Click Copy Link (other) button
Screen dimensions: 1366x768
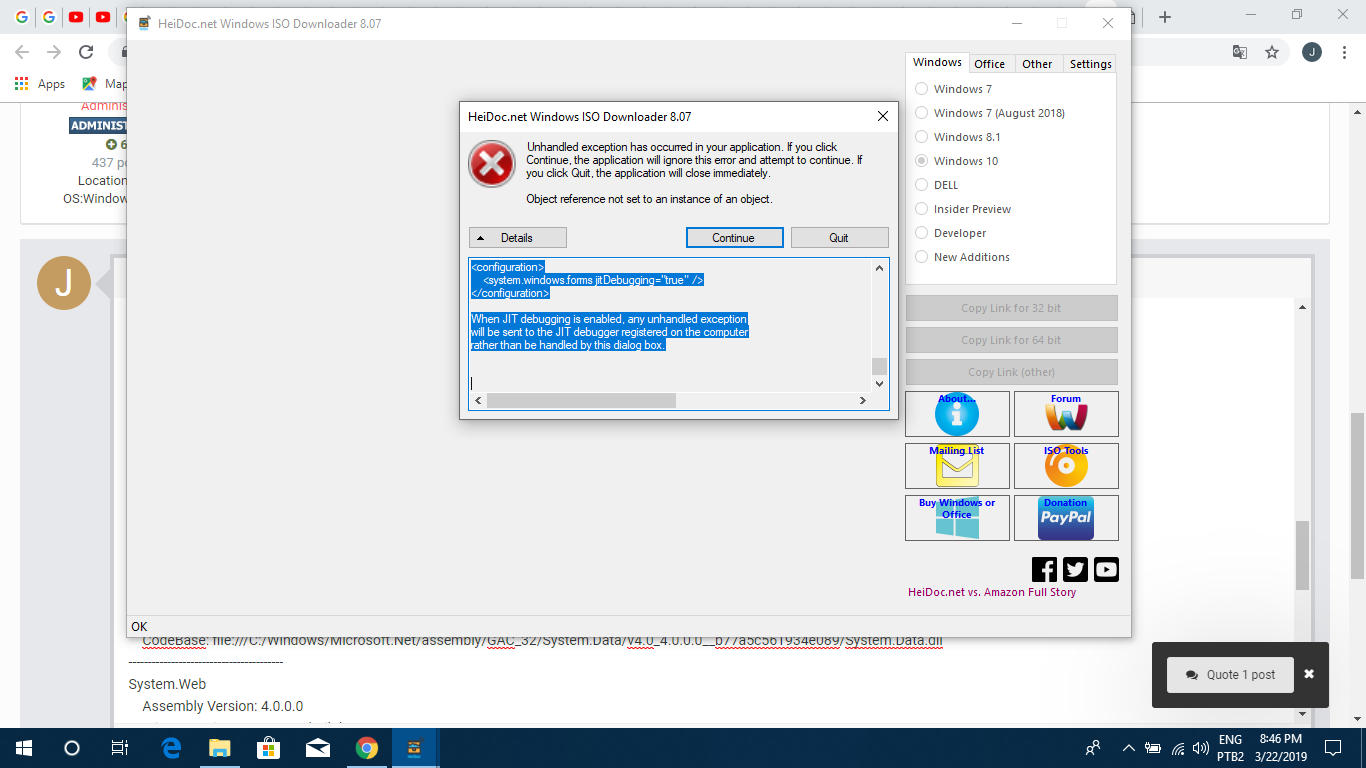point(1011,372)
